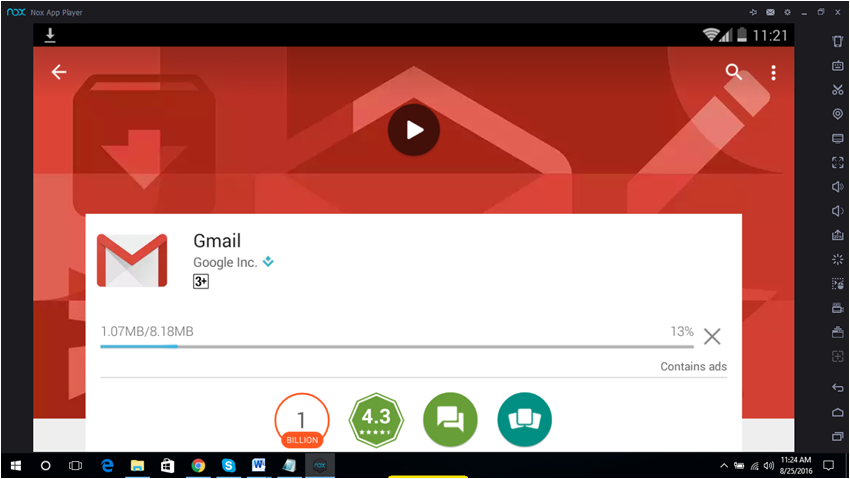Open the 4.3 star rating badge
The height and width of the screenshot is (479, 850).
click(376, 420)
